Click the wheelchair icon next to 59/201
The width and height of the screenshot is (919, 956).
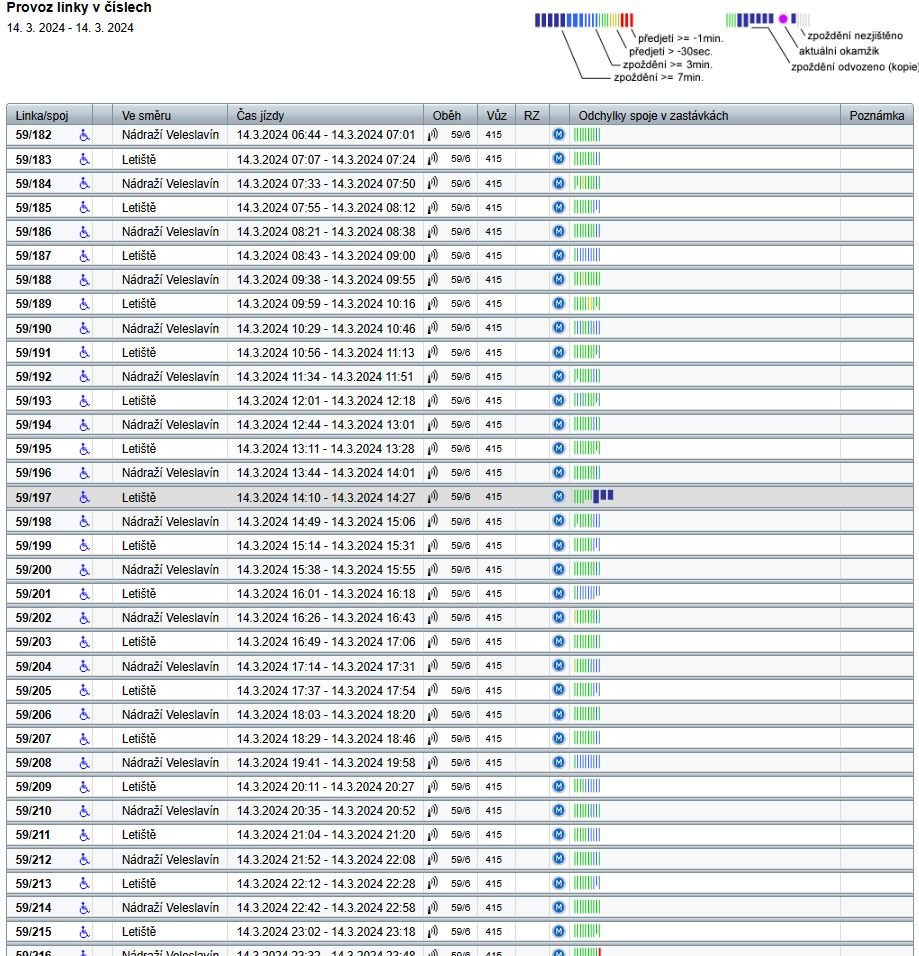(84, 594)
